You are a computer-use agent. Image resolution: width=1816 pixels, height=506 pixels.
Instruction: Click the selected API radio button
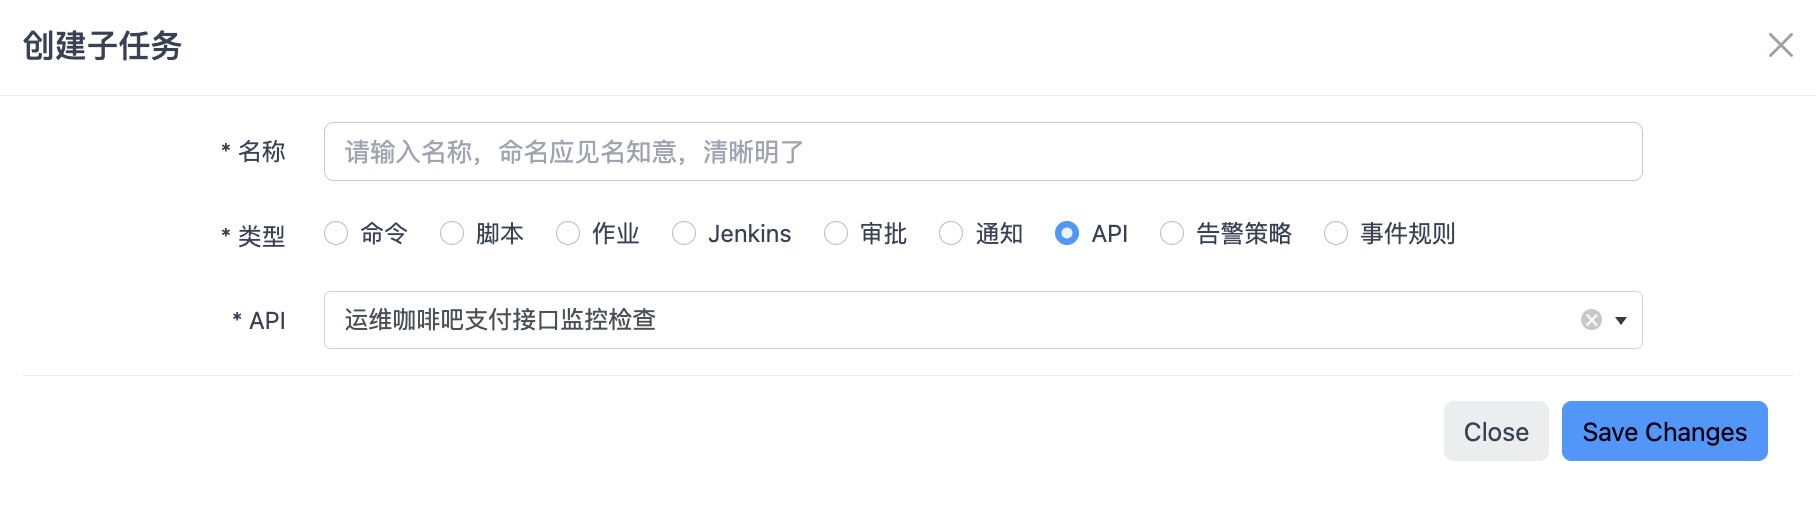[x=1067, y=233]
